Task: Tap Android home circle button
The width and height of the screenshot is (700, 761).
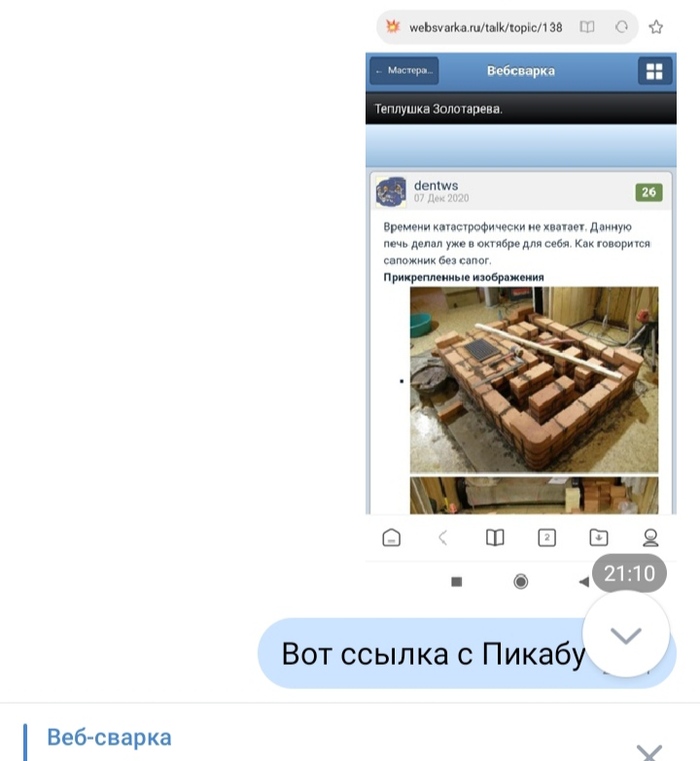Action: [520, 581]
